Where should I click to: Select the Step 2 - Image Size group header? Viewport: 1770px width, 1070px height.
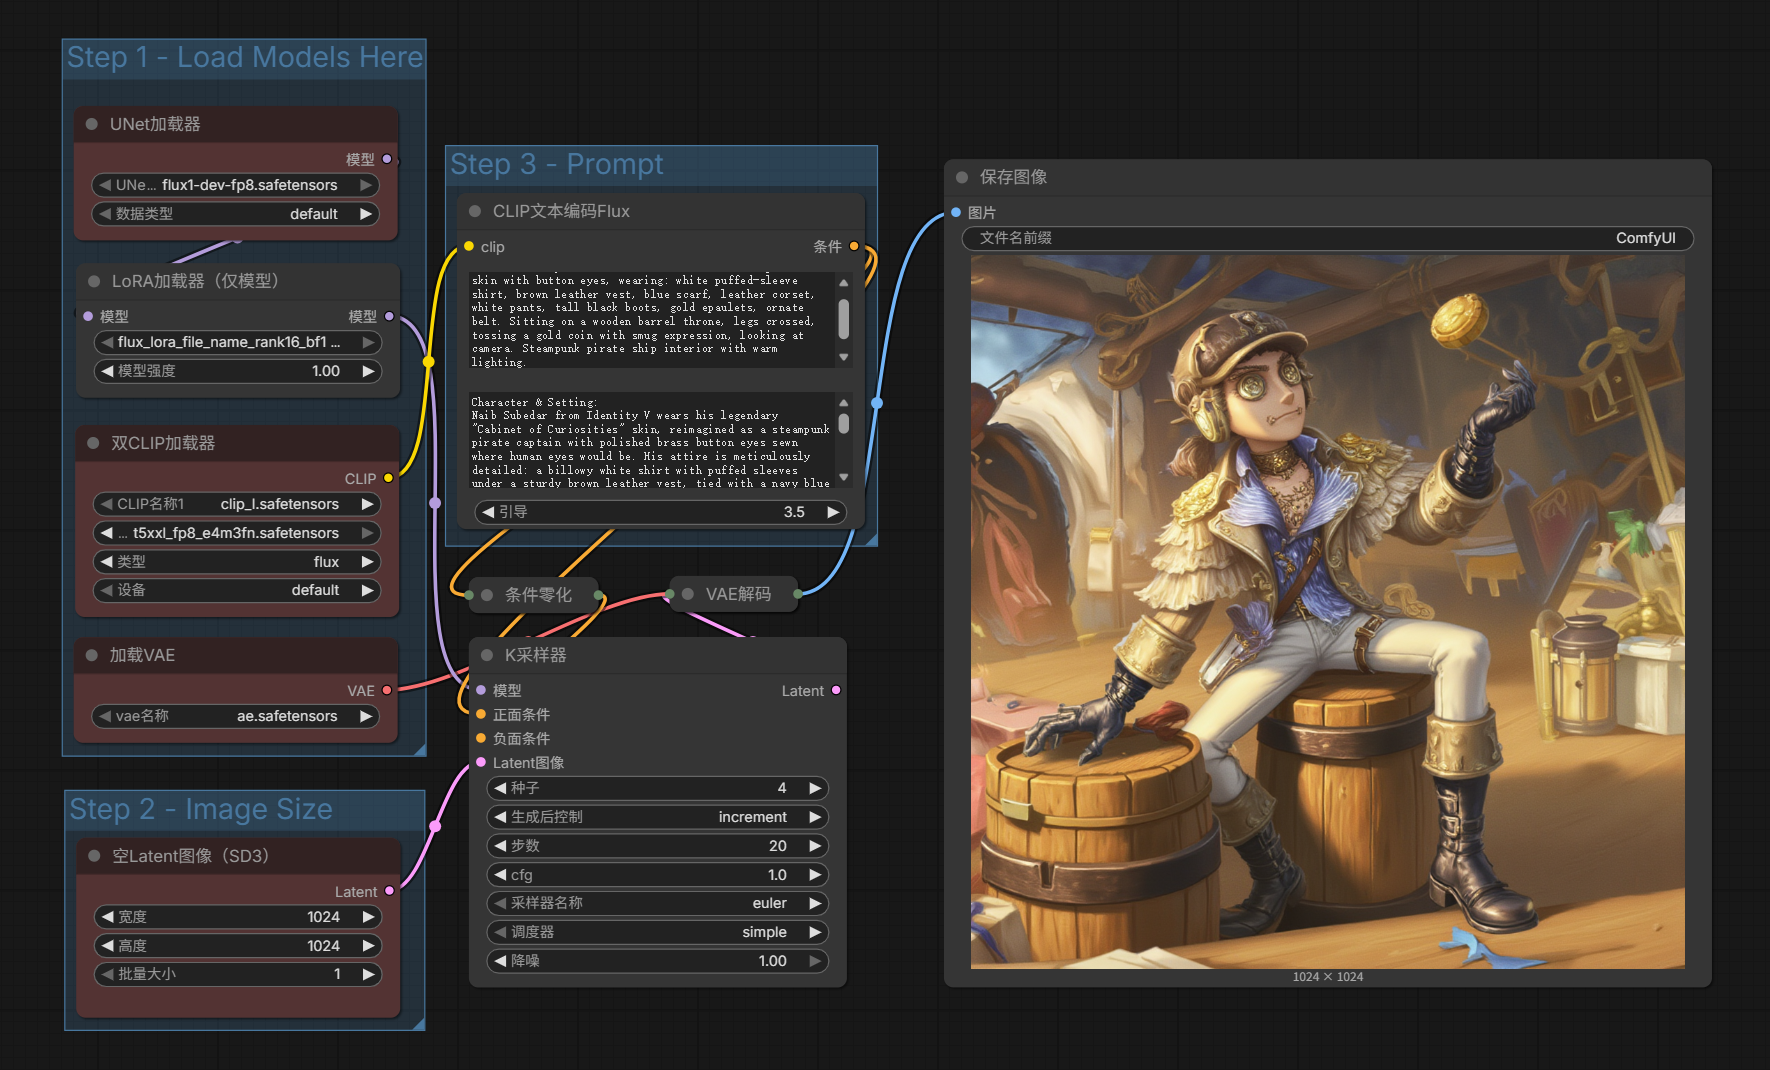[201, 809]
